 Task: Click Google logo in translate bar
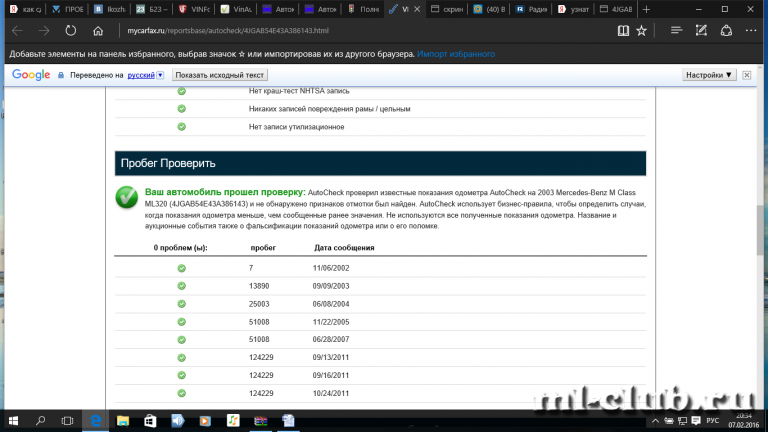pyautogui.click(x=31, y=75)
